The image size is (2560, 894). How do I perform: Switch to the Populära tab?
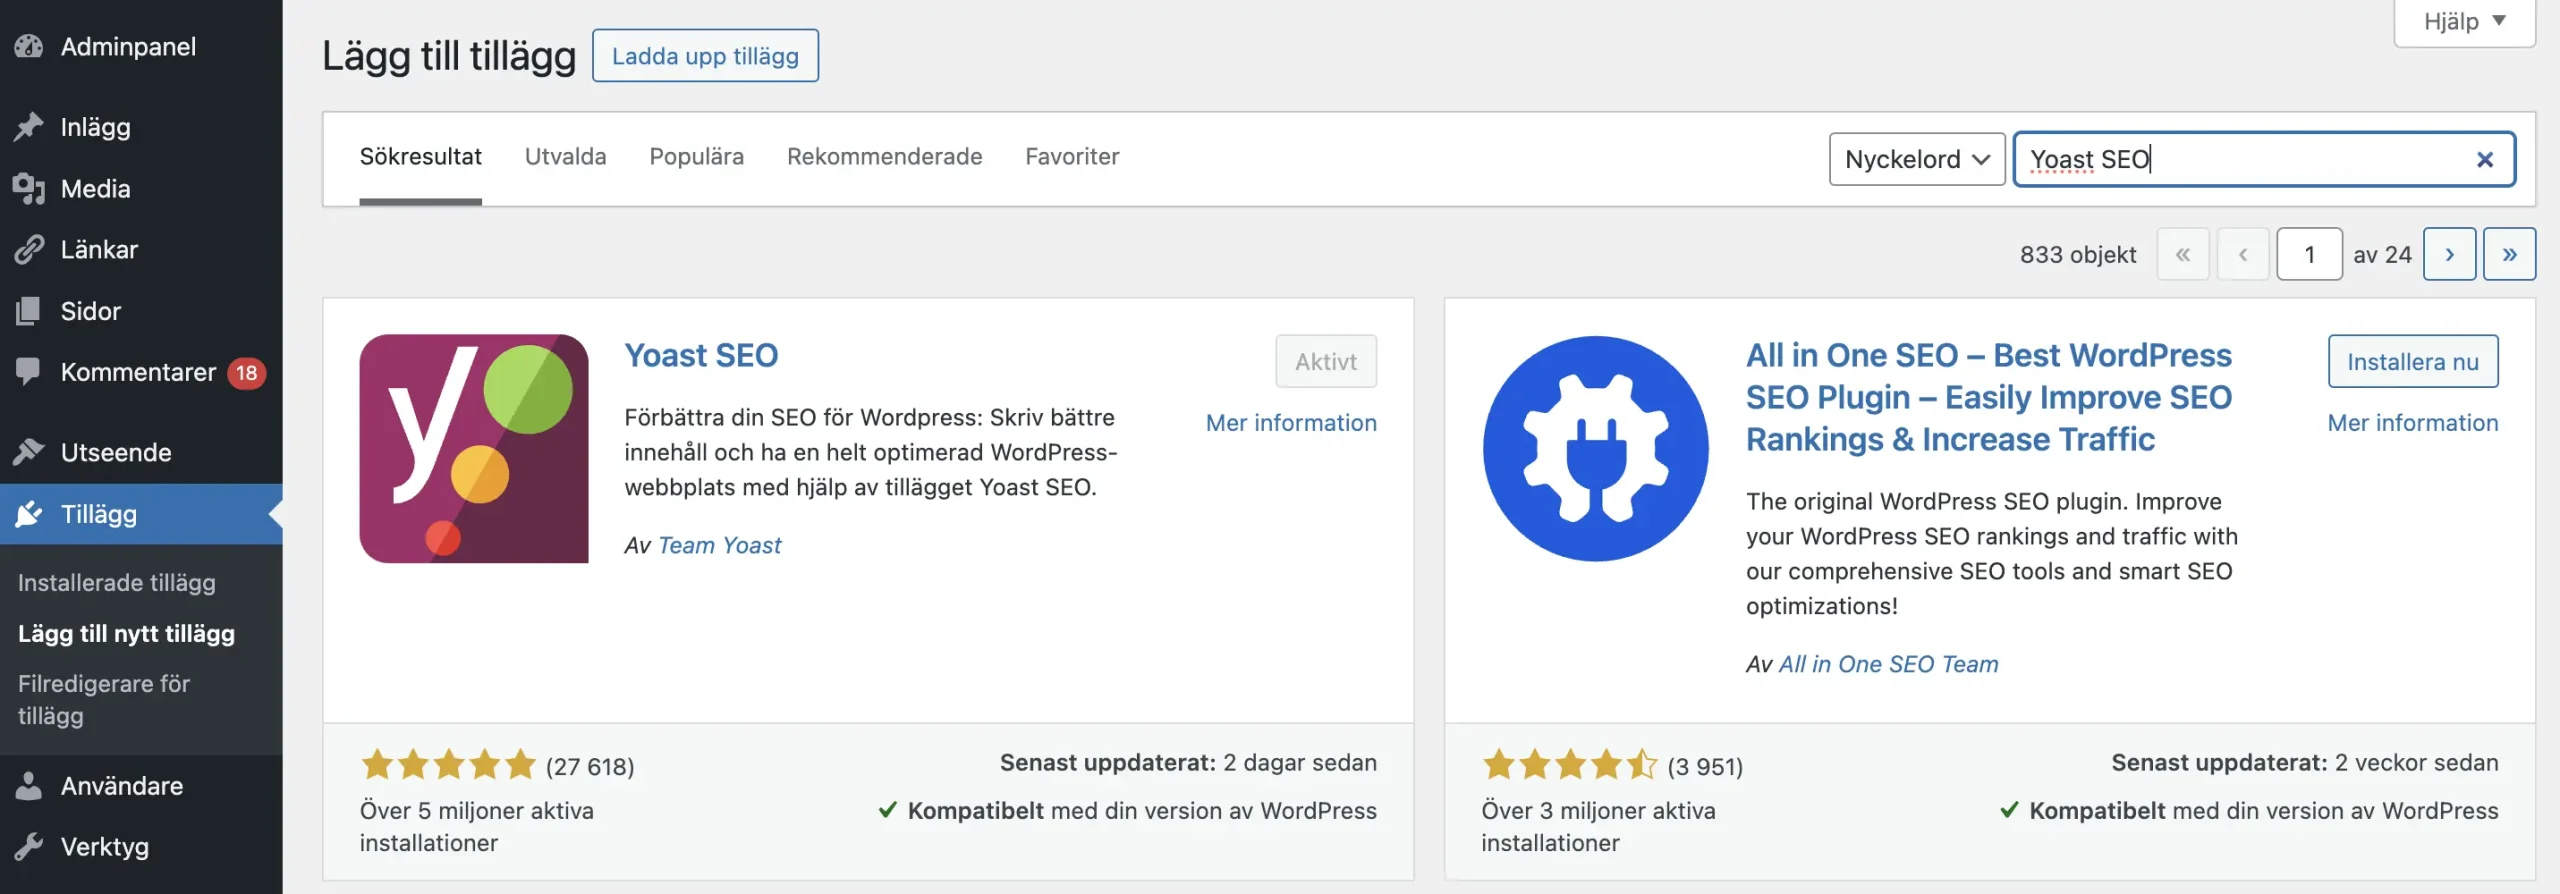coord(697,157)
